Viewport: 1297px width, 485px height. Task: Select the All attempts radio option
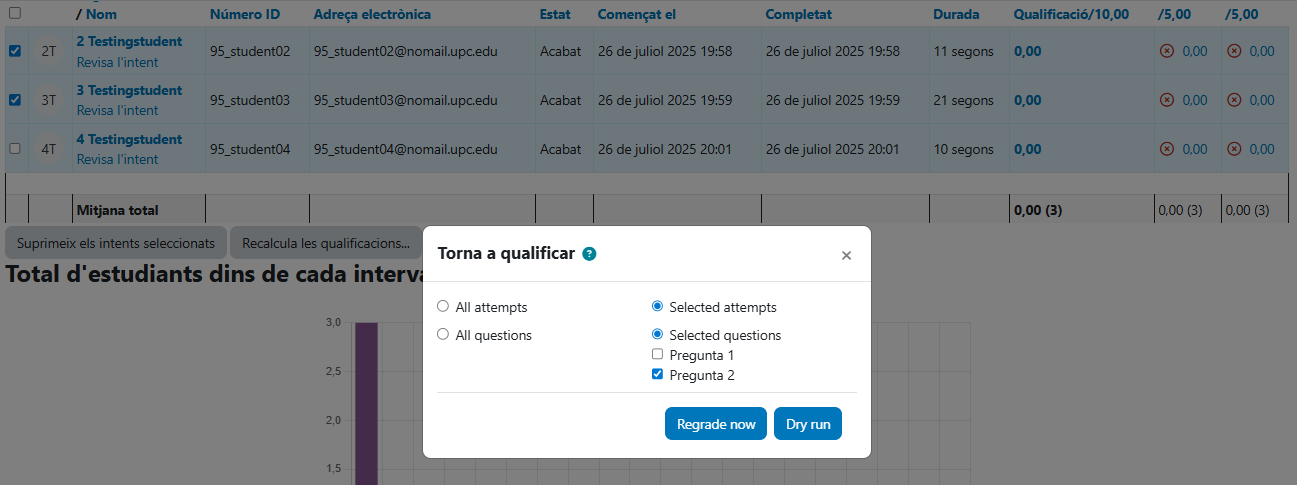point(443,307)
